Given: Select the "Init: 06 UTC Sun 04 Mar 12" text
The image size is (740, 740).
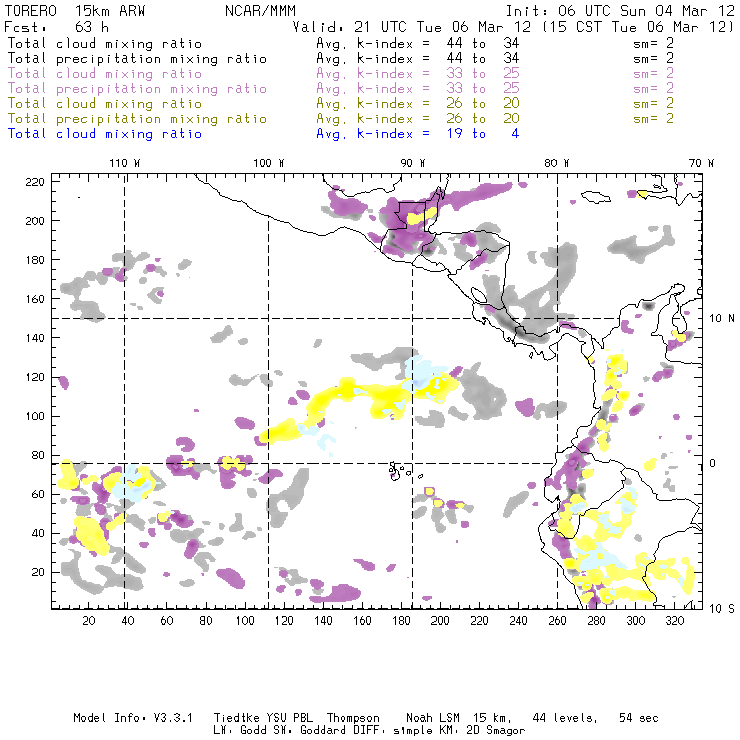Looking at the screenshot, I should click(x=620, y=11).
